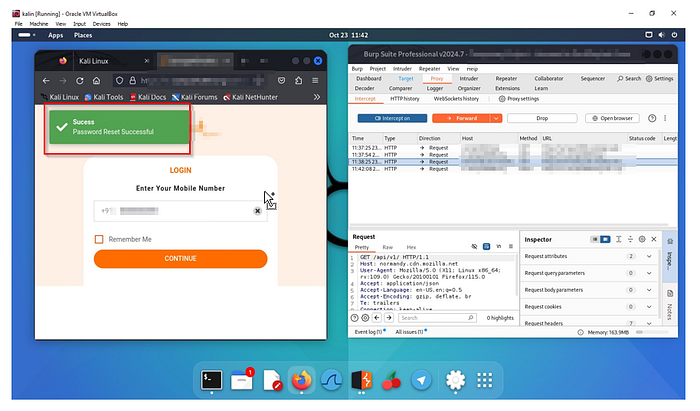The image size is (700, 411).
Task: Toggle the Intercept on button
Action: pyautogui.click(x=392, y=118)
